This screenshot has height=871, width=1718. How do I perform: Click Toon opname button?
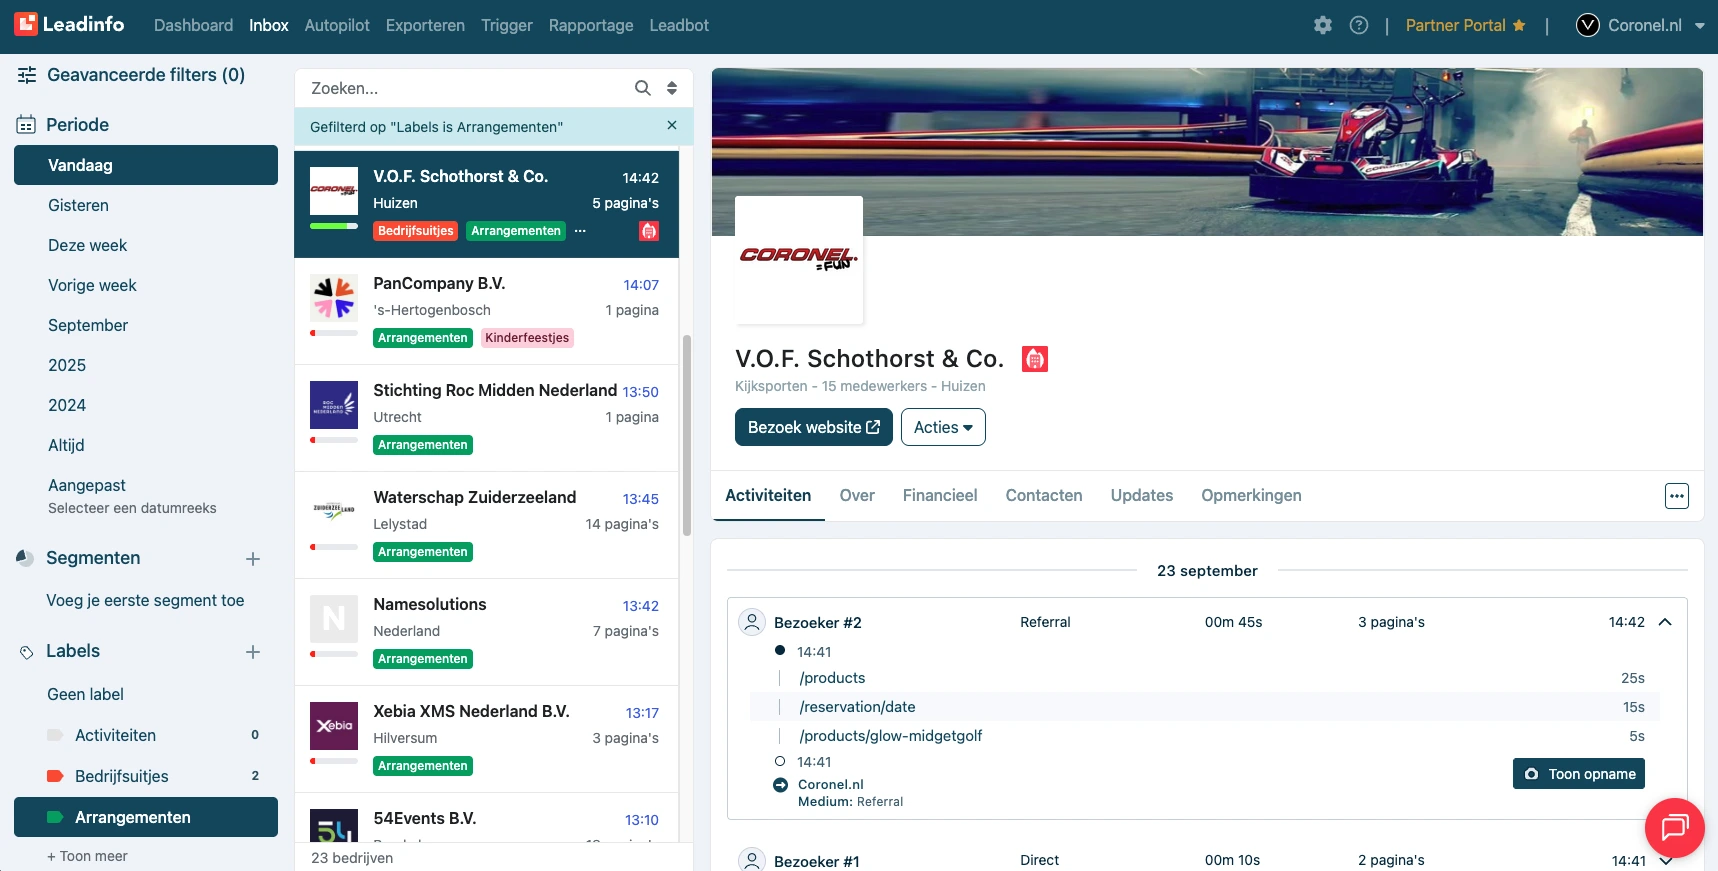coord(1579,774)
